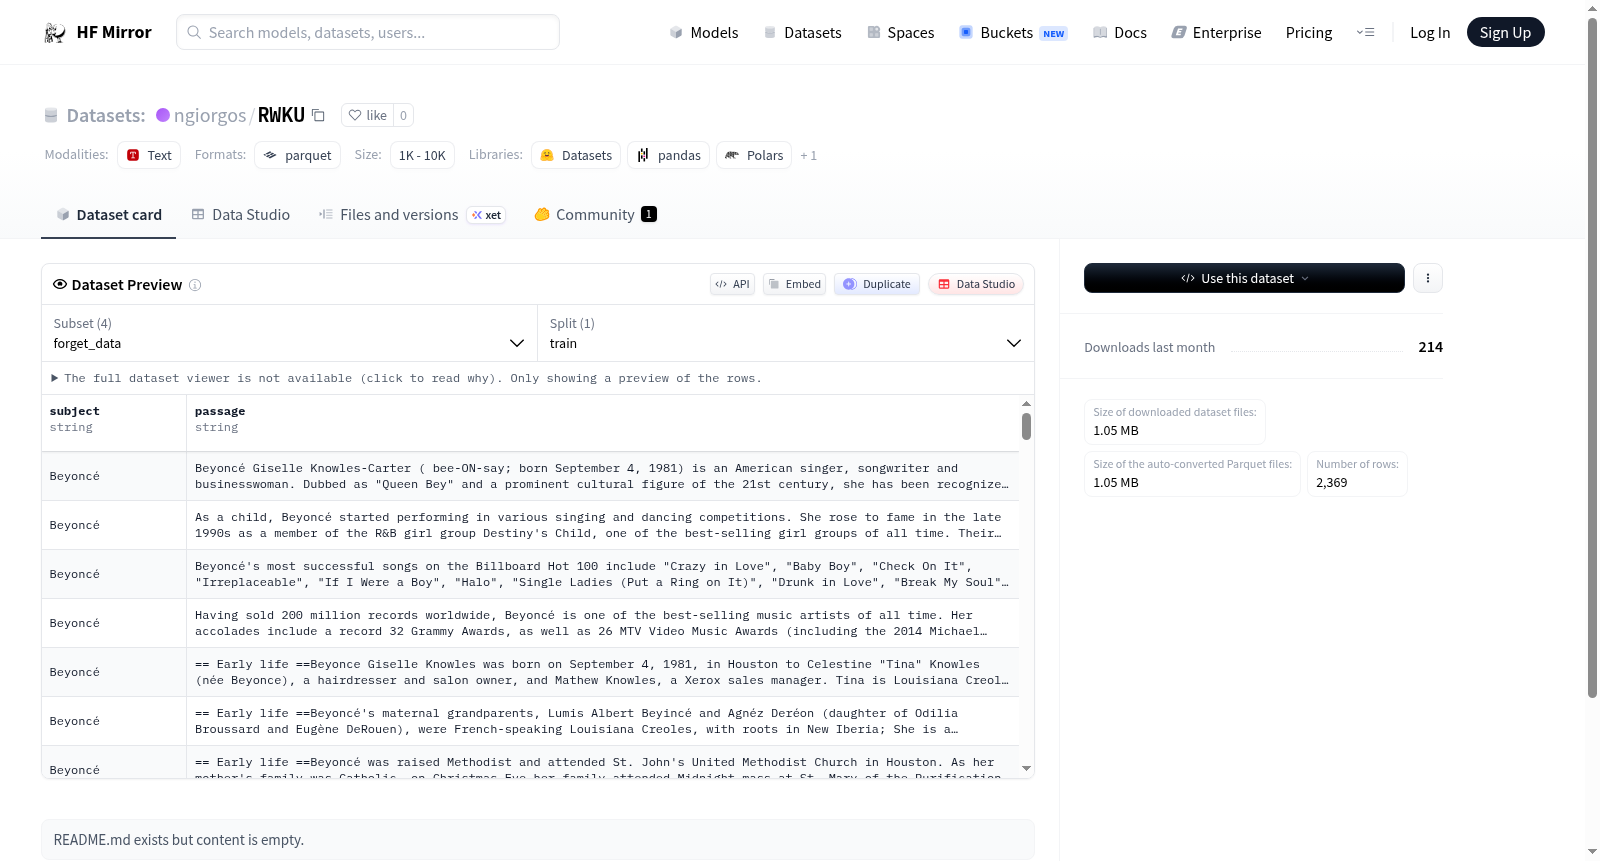
Task: Click the preview table scroll up arrow
Action: coord(1026,404)
